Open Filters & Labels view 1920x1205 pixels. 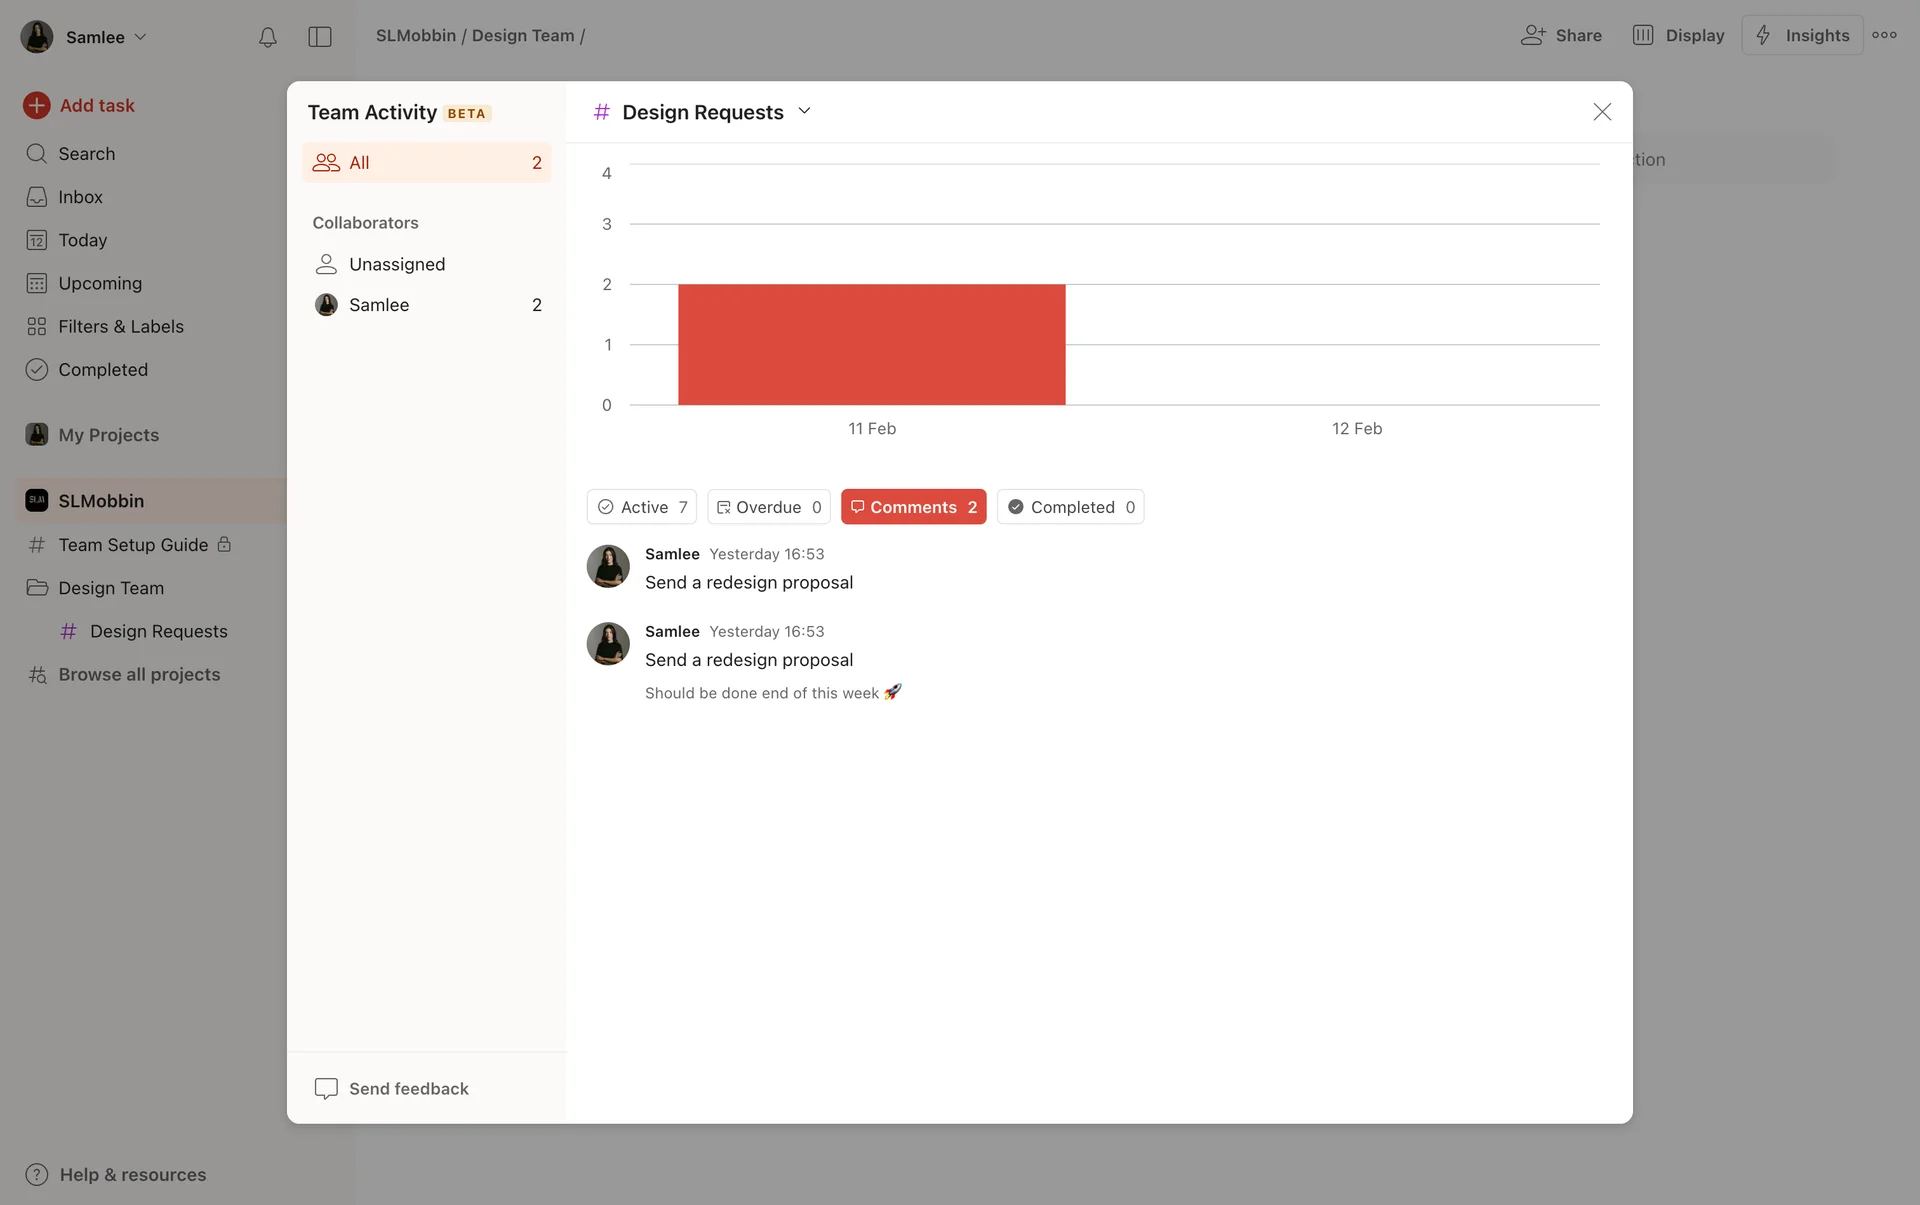click(120, 326)
